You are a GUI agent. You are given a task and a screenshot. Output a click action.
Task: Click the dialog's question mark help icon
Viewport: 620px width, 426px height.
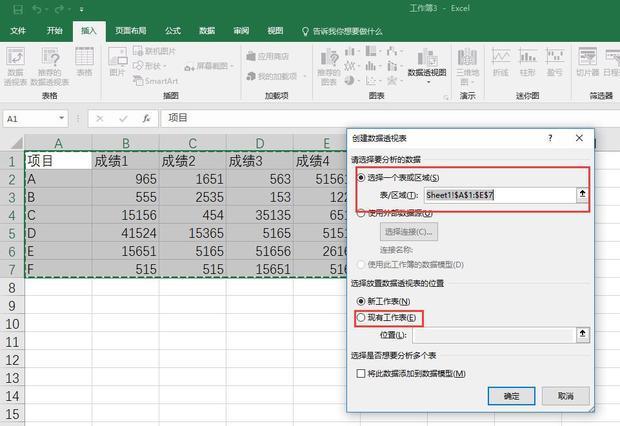550,138
